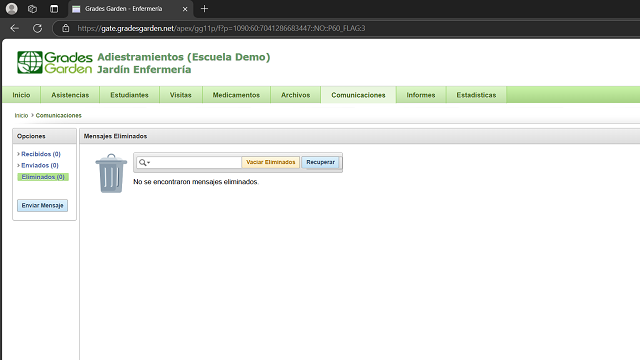Go to Inicio tab
Screen dimensions: 640x360
21,95
